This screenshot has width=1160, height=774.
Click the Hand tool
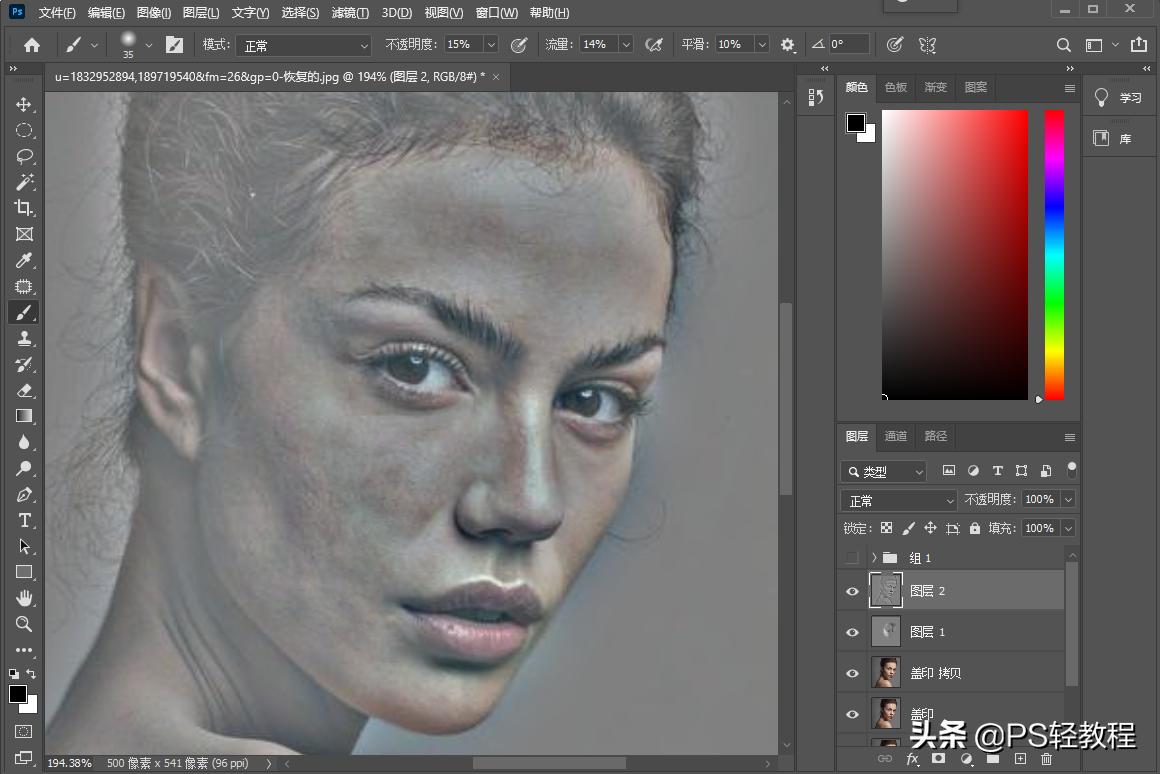point(24,598)
